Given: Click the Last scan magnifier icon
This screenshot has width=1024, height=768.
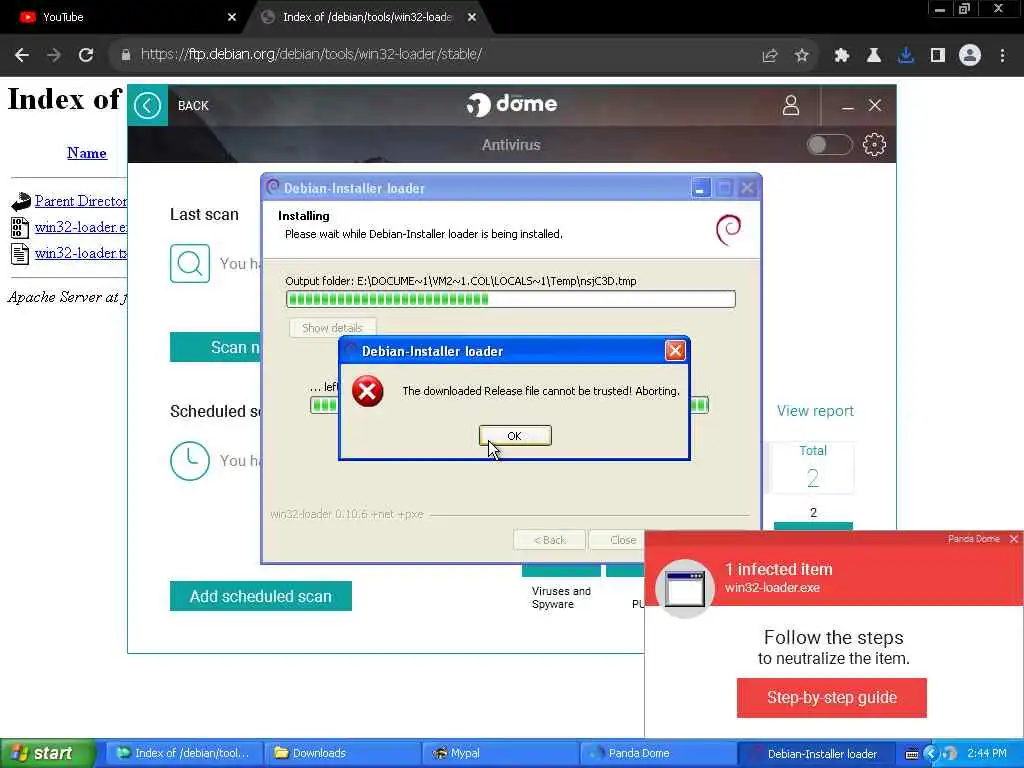Looking at the screenshot, I should click(x=190, y=263).
